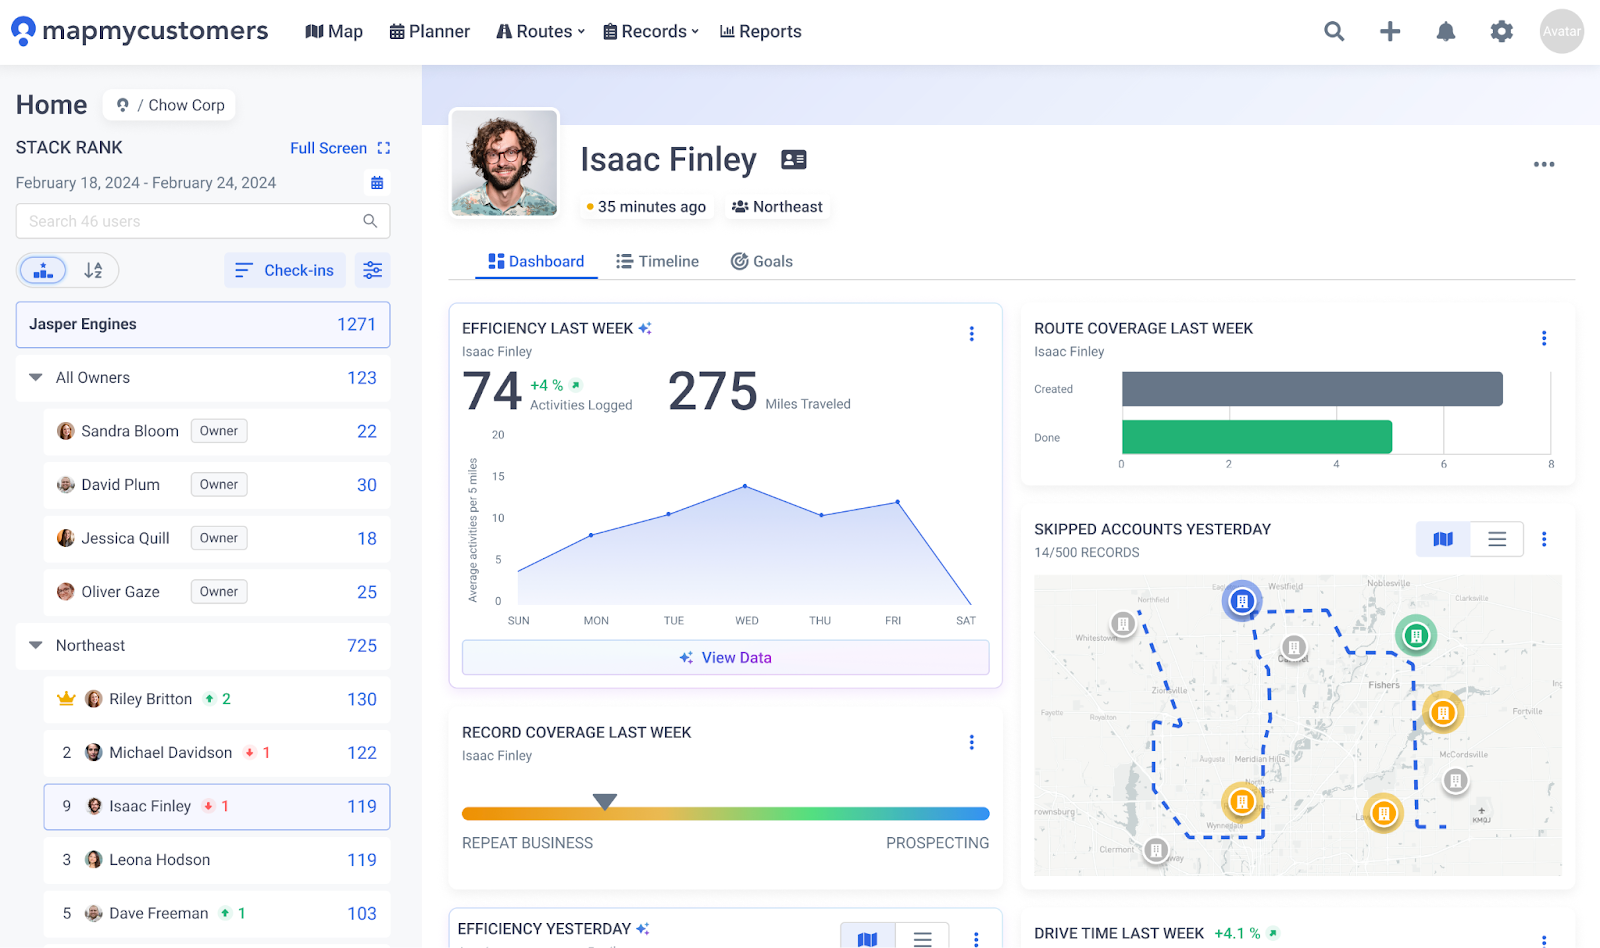Select Jessica Quill in stack rank

pyautogui.click(x=217, y=539)
